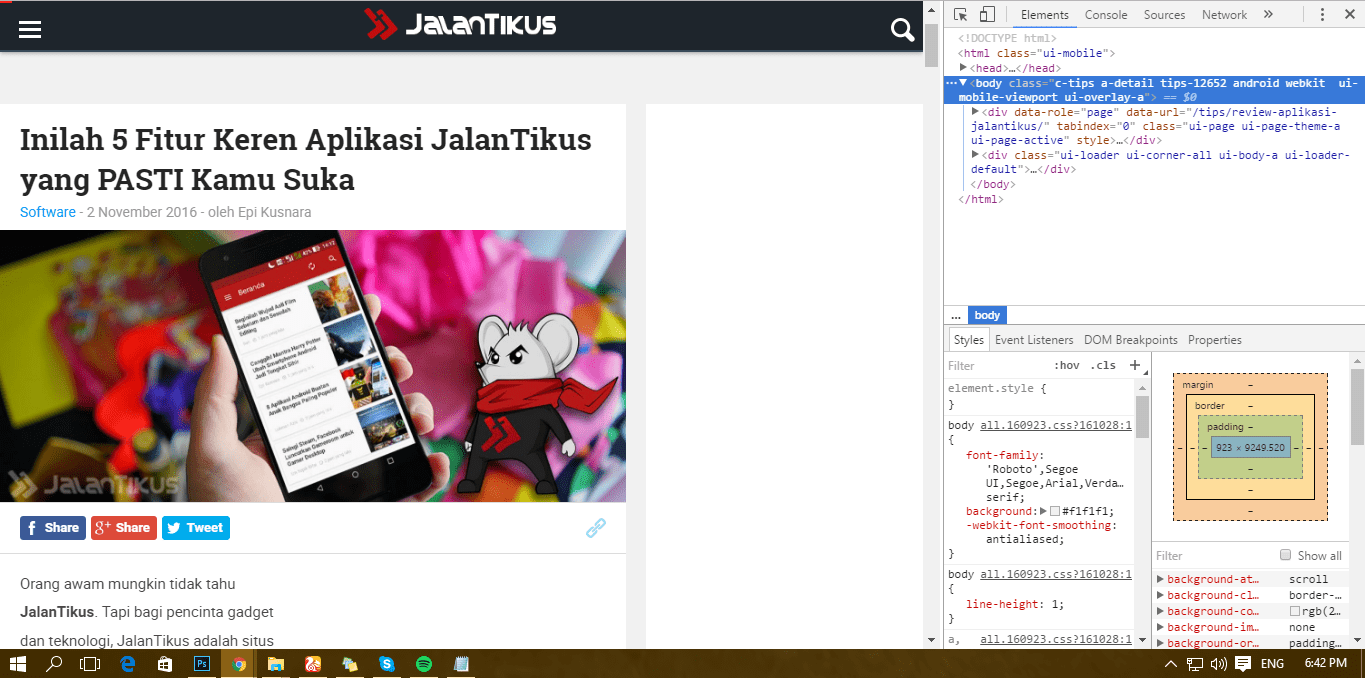Open #f1f1f1 background color swatch
Viewport: 1365px width, 678px height.
(1055, 511)
